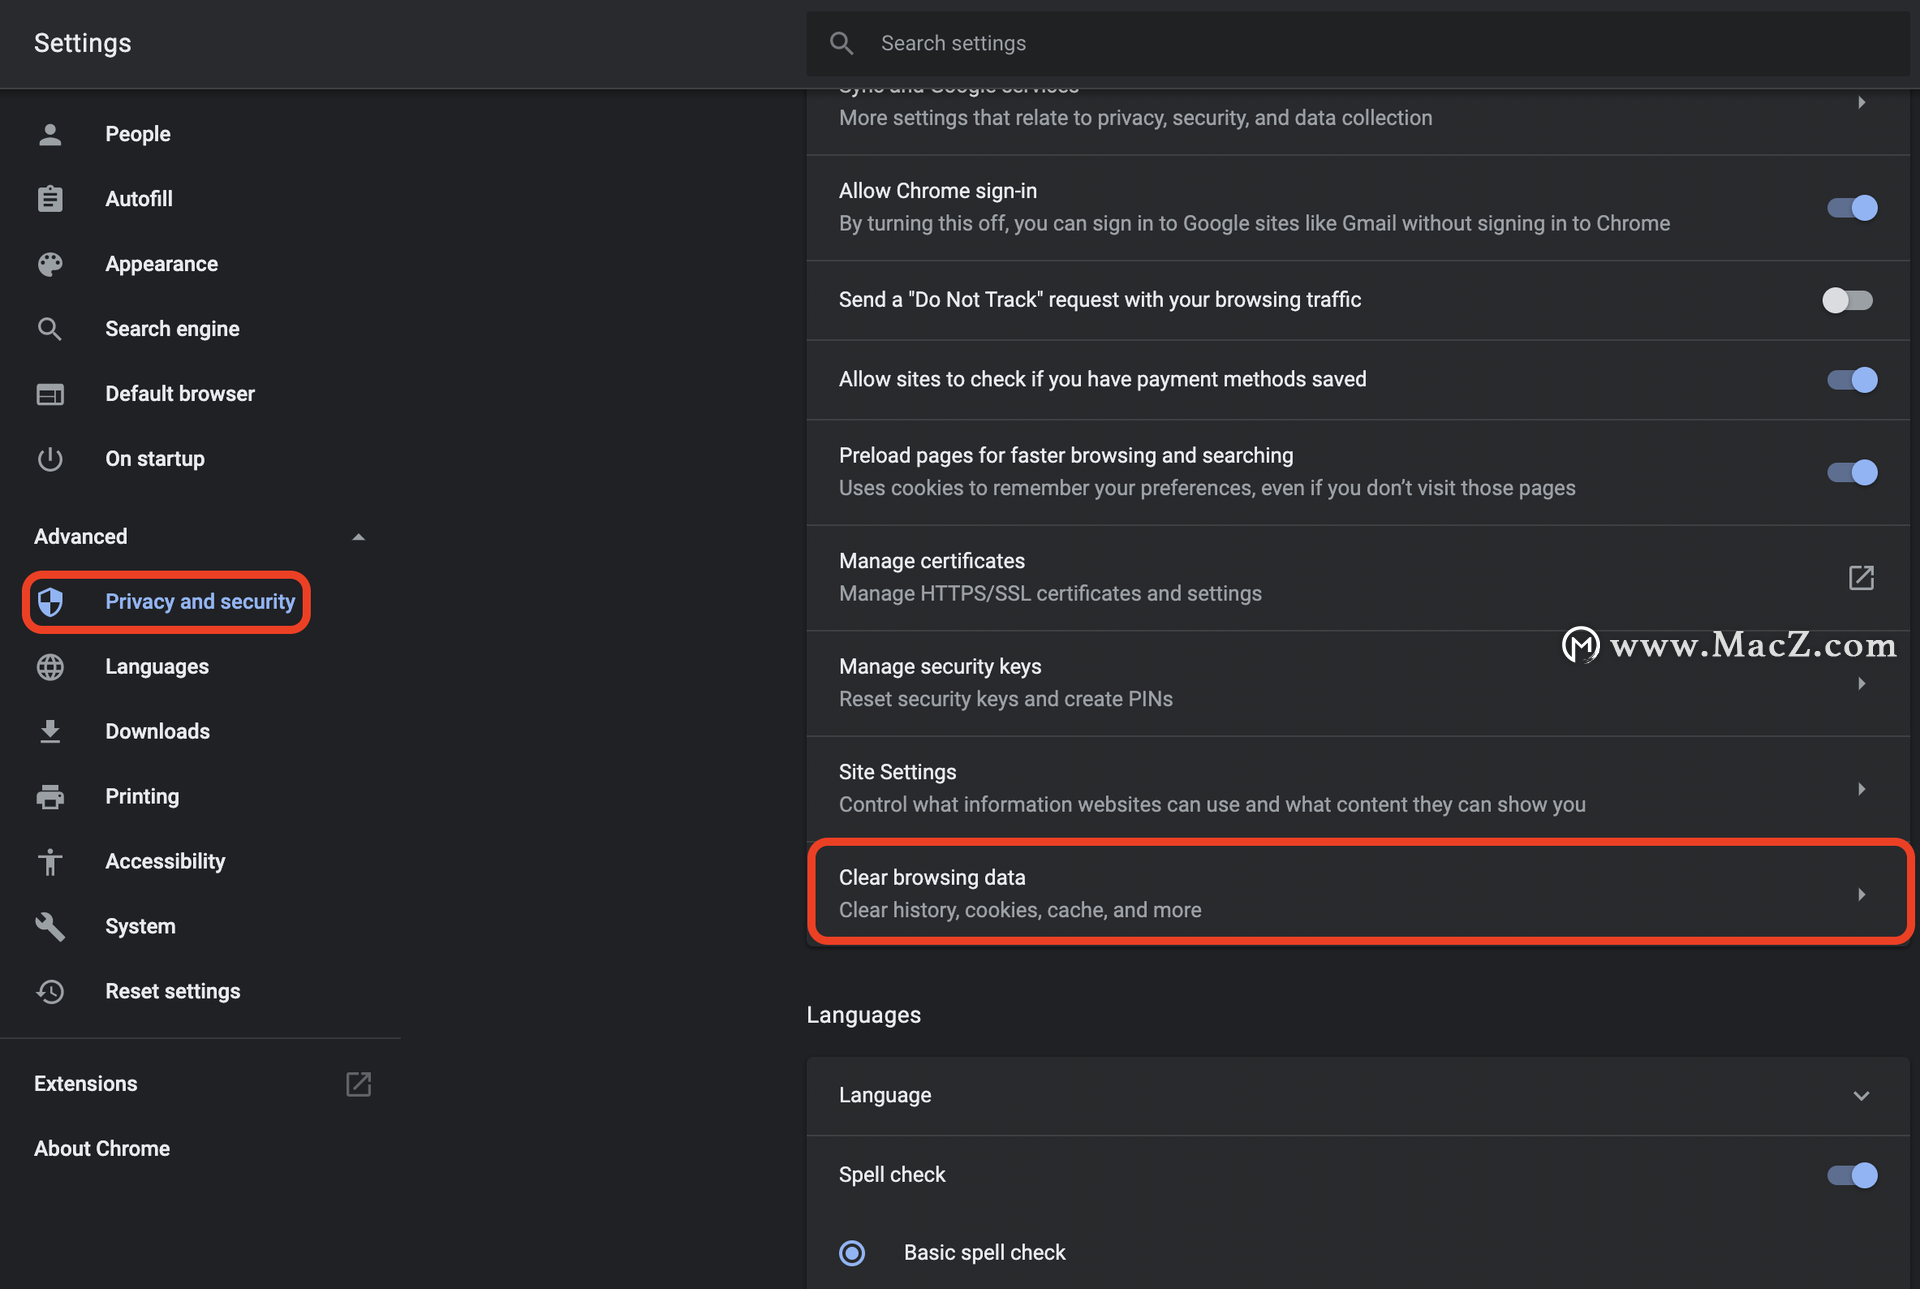Click the Privacy and security shield icon
1920x1289 pixels.
point(50,602)
